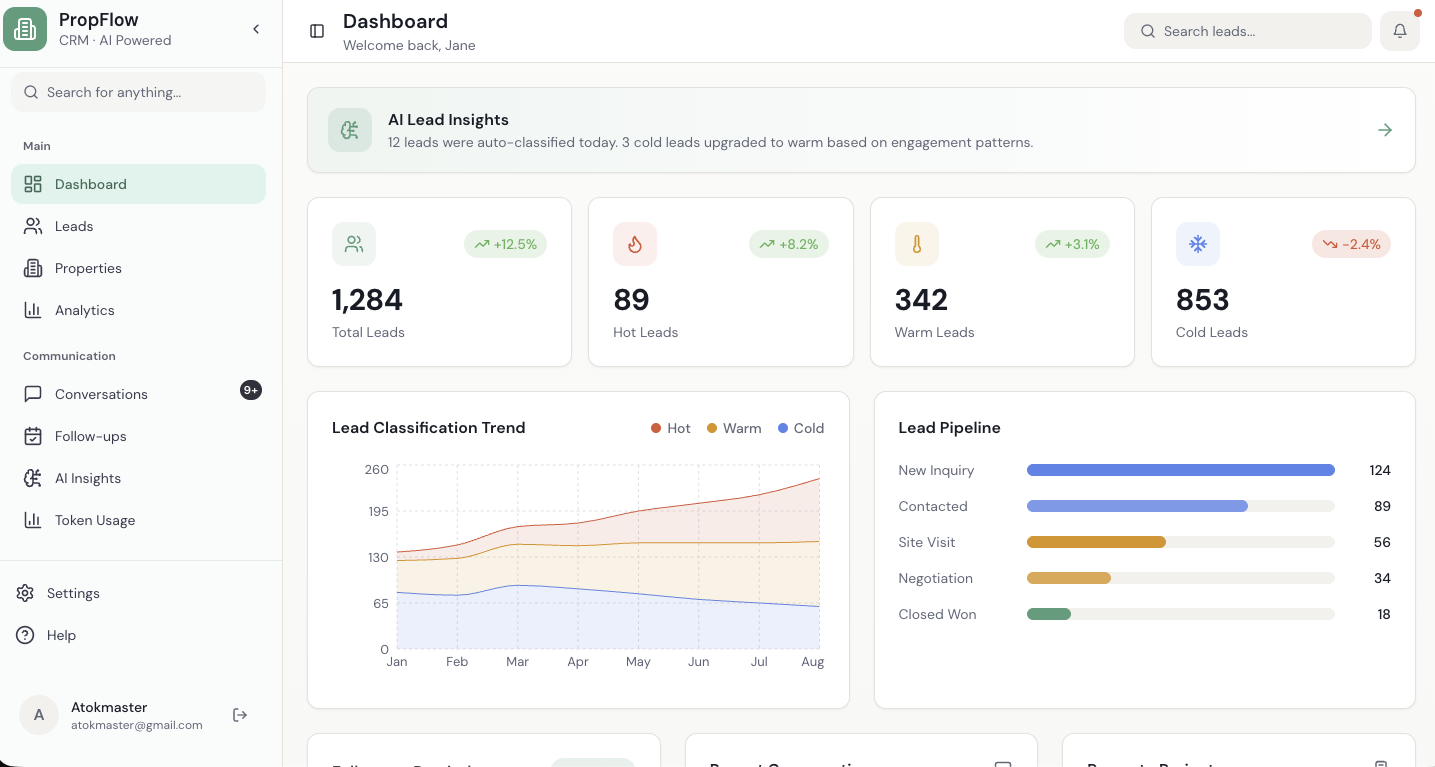
Task: Open AI Lead Insights using the arrow
Action: click(1385, 130)
